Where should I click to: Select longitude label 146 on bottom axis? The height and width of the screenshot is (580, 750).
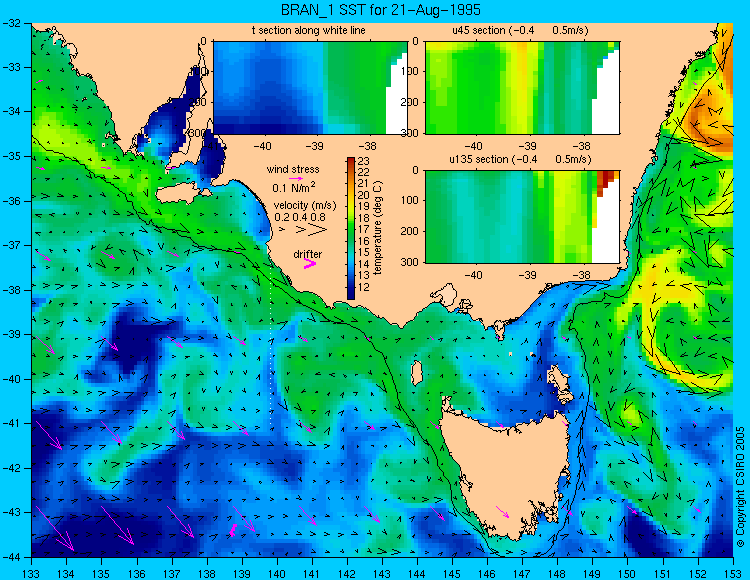click(x=487, y=573)
